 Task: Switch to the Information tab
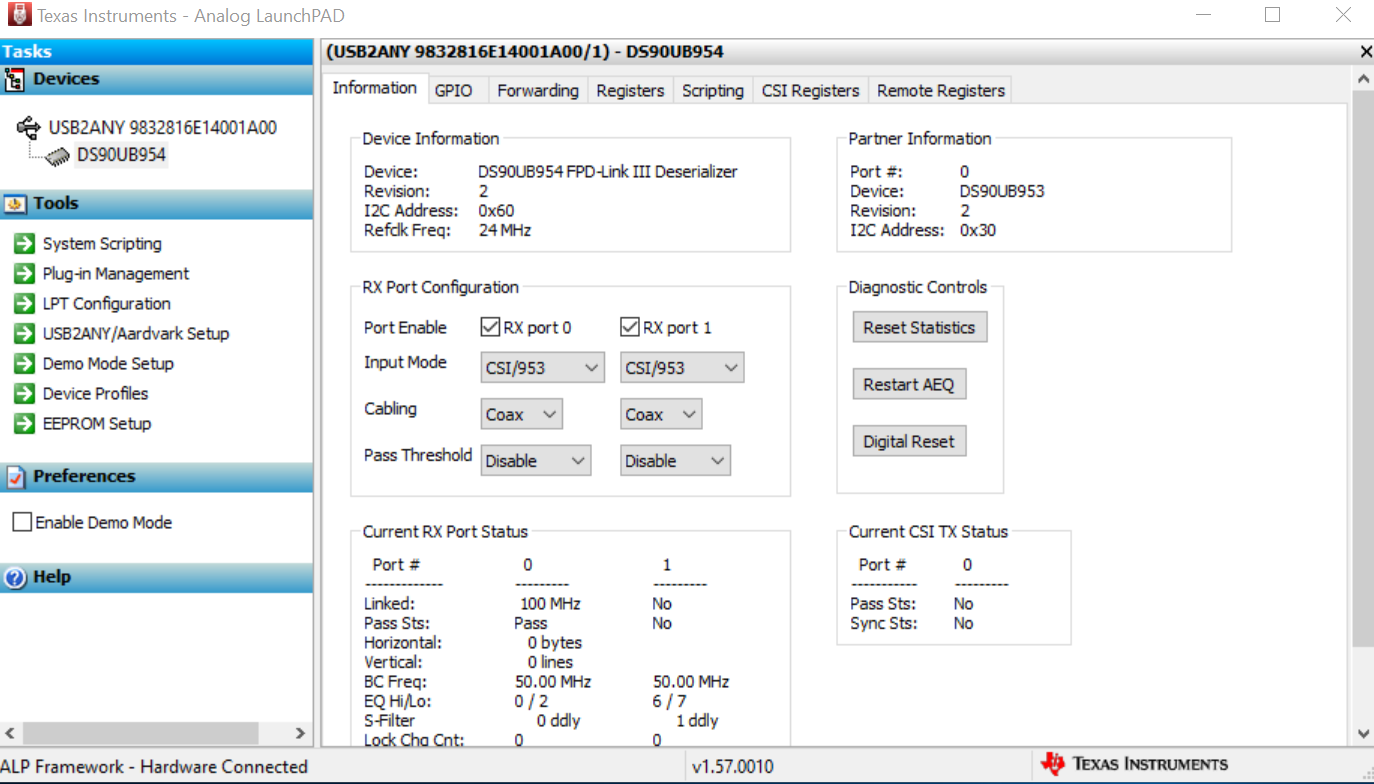tap(375, 88)
